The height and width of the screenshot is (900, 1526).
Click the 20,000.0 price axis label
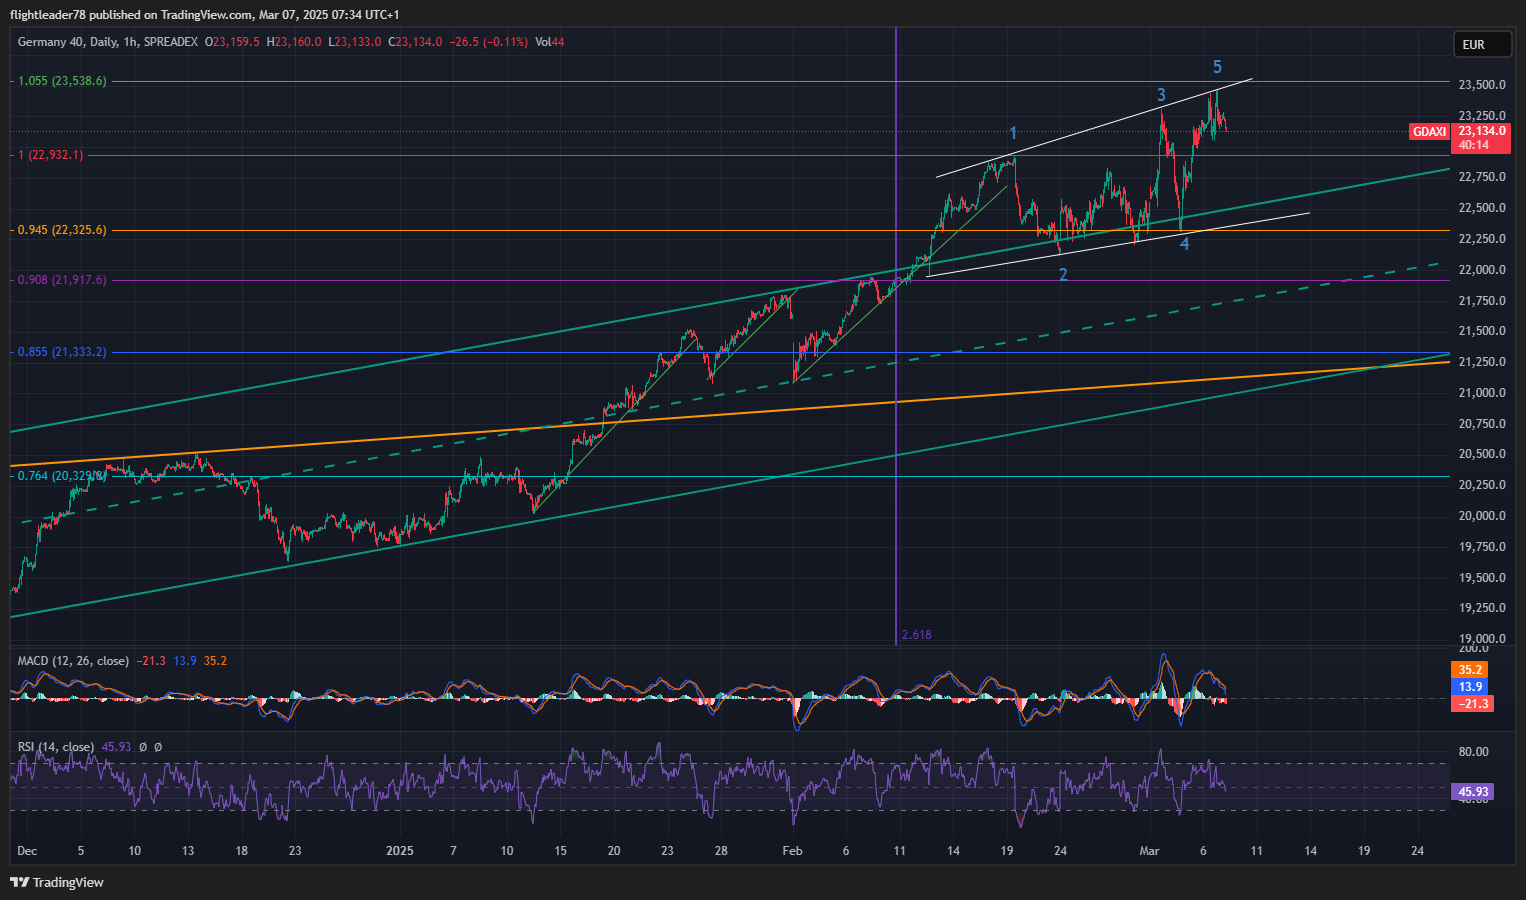click(x=1482, y=516)
